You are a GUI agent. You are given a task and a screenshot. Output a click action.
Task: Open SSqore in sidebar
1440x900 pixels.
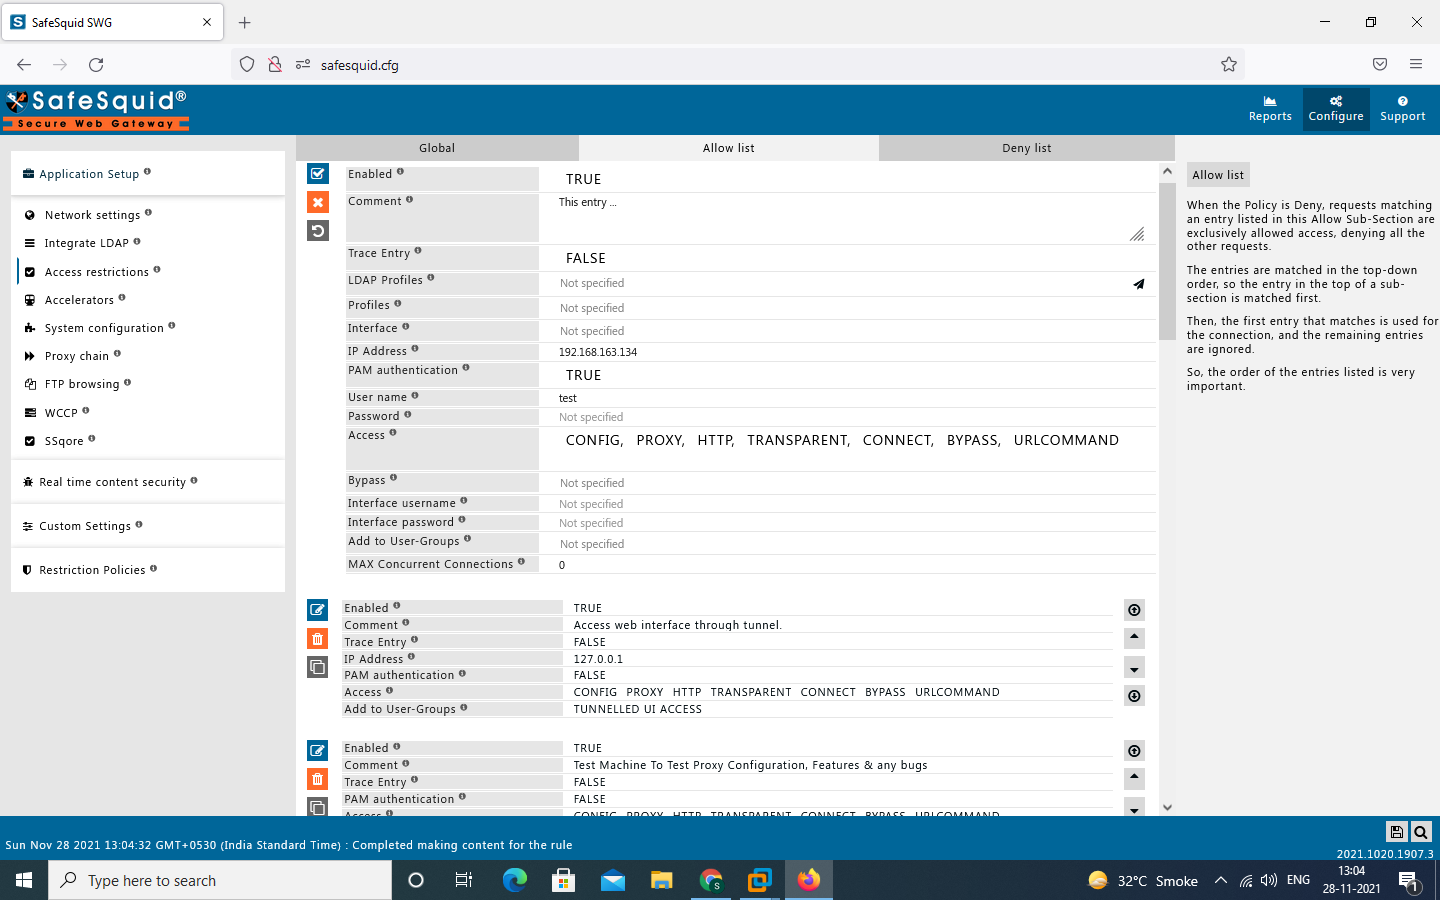click(64, 441)
